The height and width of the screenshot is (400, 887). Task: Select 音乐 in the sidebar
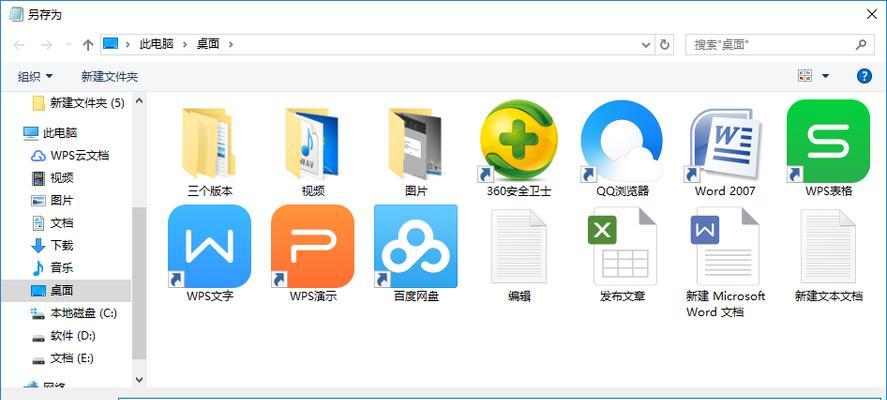(53, 268)
